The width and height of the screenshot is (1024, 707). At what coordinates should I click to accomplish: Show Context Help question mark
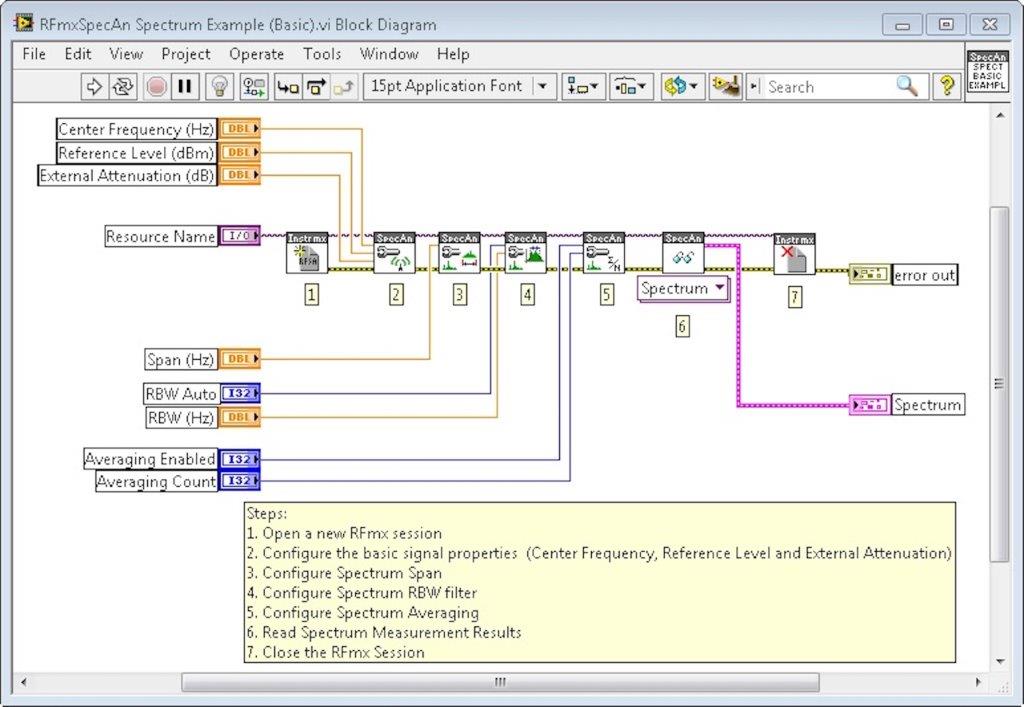point(946,87)
